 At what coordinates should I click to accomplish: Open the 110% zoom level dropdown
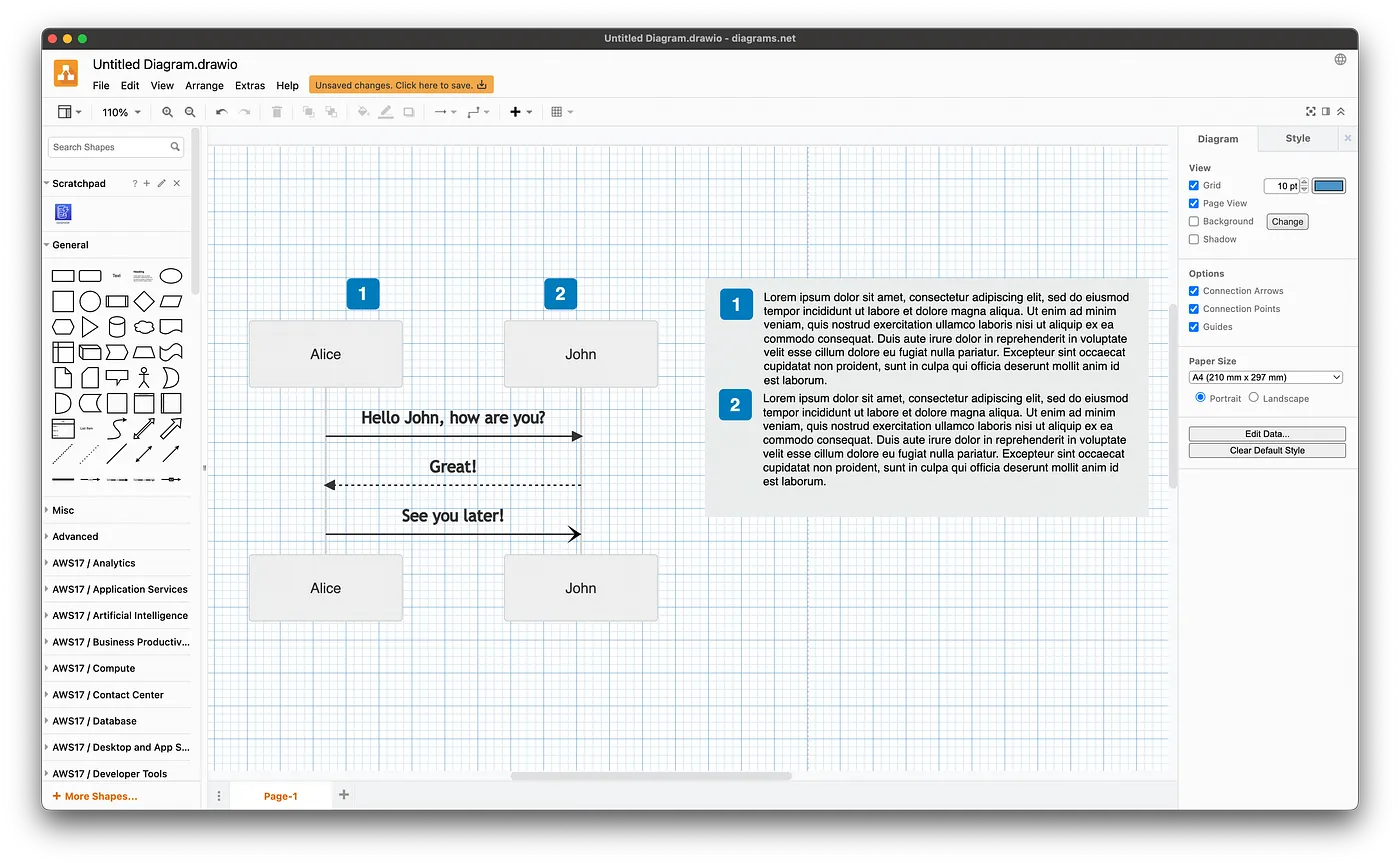tap(121, 112)
